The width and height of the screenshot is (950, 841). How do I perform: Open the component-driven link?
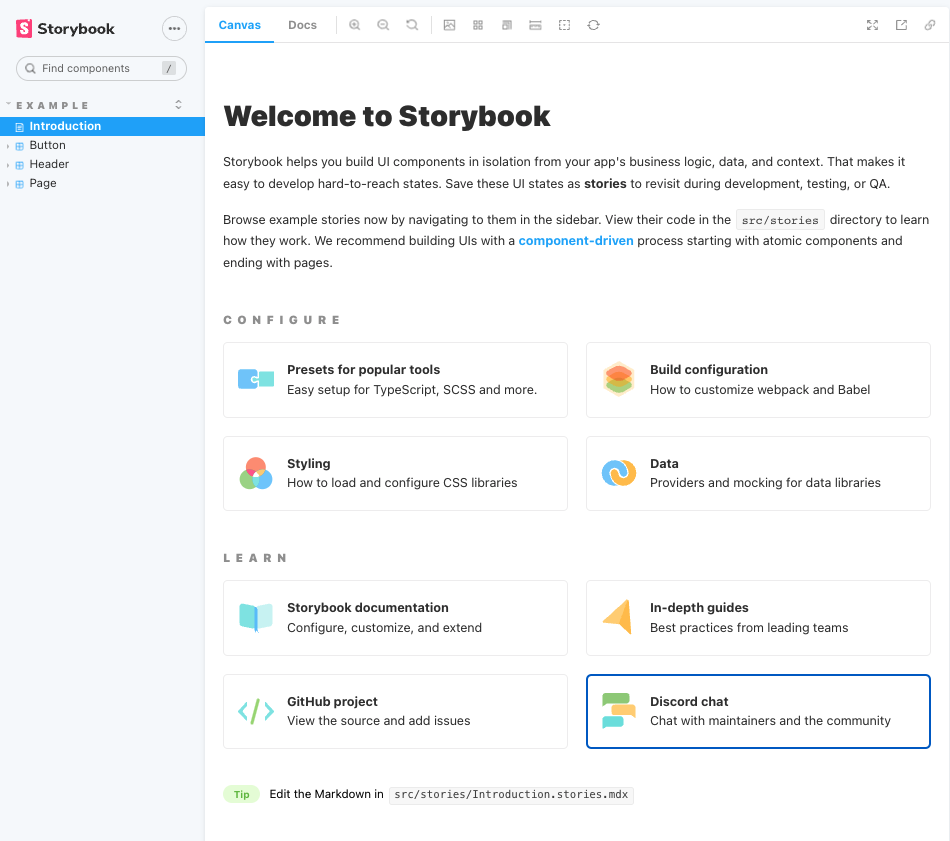click(x=576, y=241)
